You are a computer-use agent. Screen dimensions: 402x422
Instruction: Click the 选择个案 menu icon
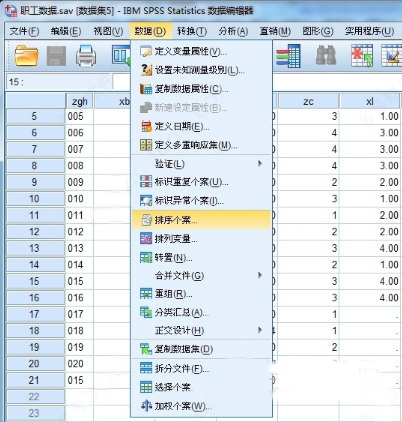[146, 387]
